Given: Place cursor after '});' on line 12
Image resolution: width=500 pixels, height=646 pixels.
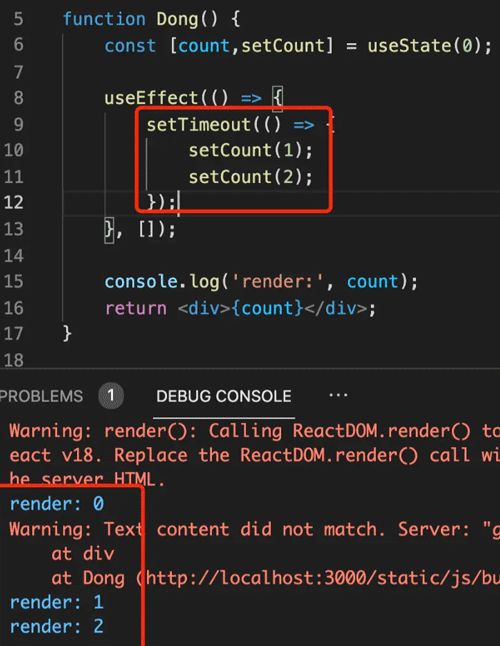Looking at the screenshot, I should point(178,202).
